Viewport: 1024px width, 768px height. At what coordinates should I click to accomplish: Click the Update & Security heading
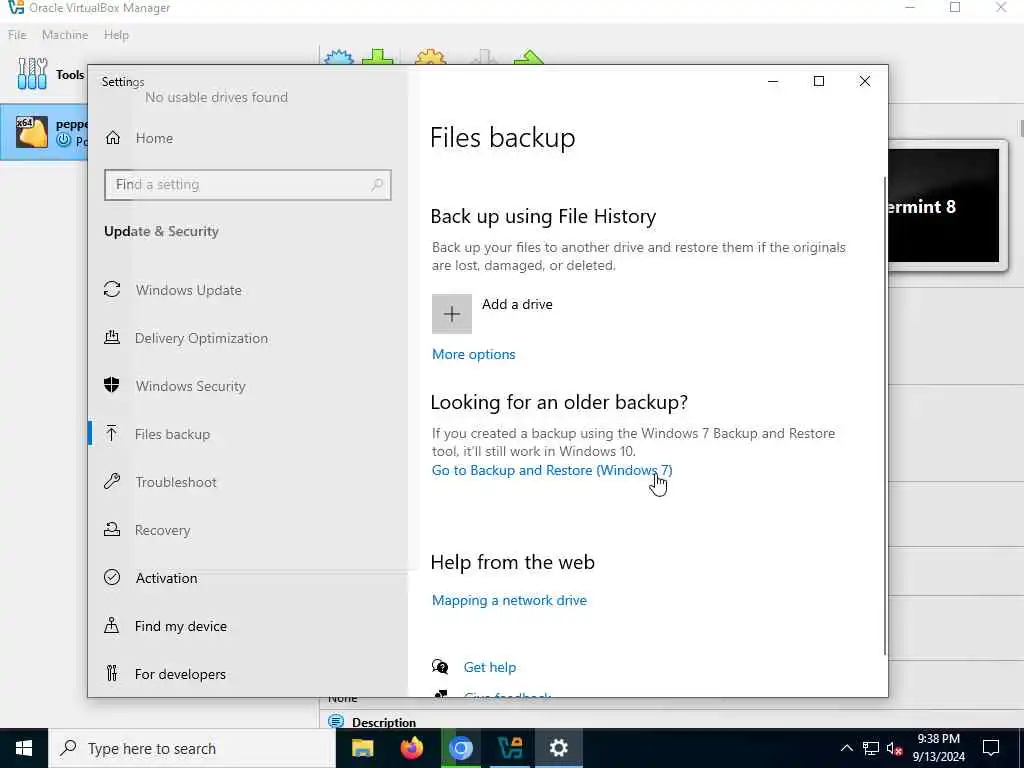pos(161,231)
